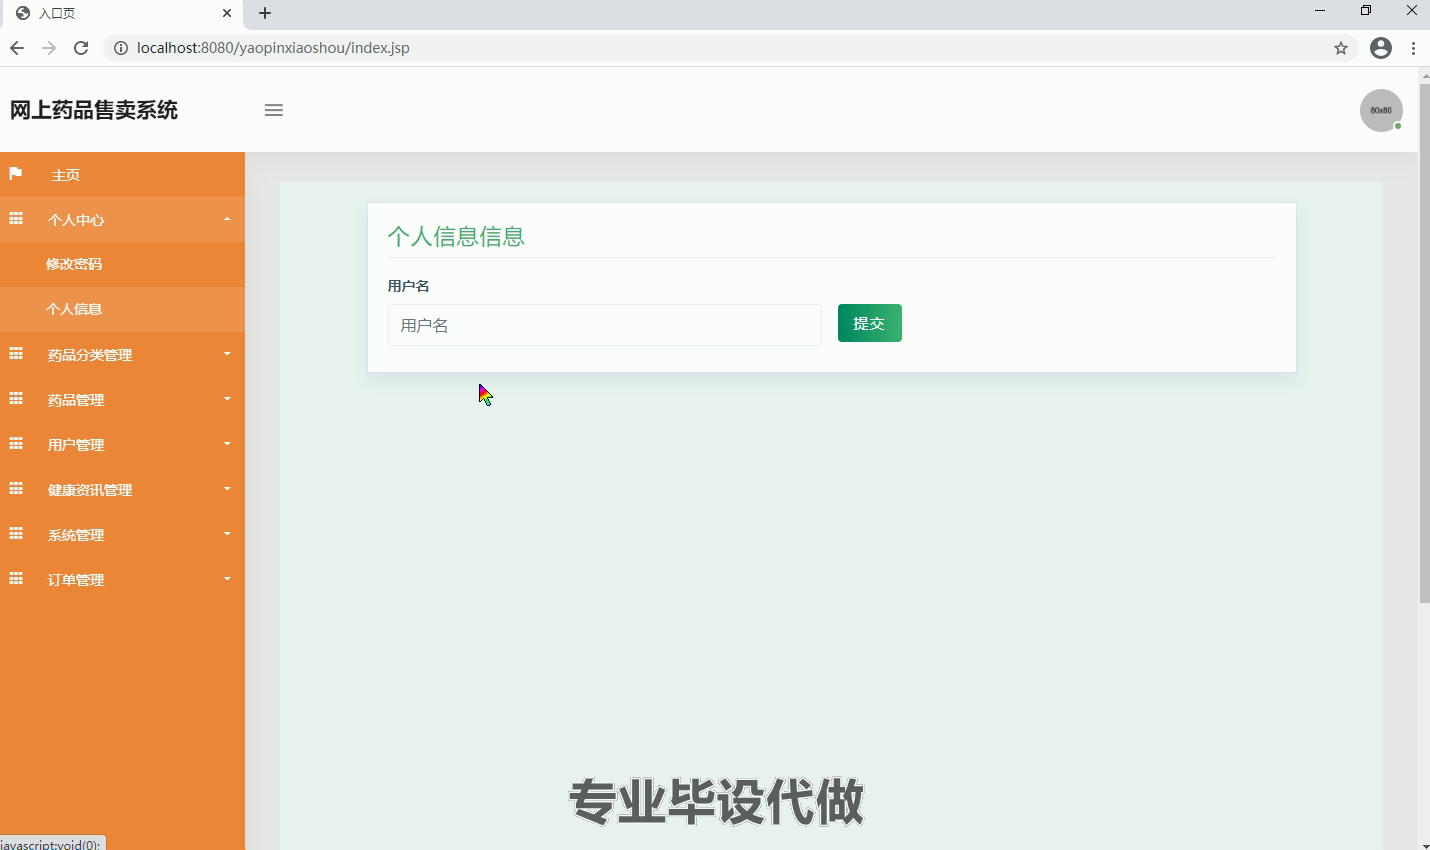Collapse the 个人中心 menu arrow

(x=227, y=219)
